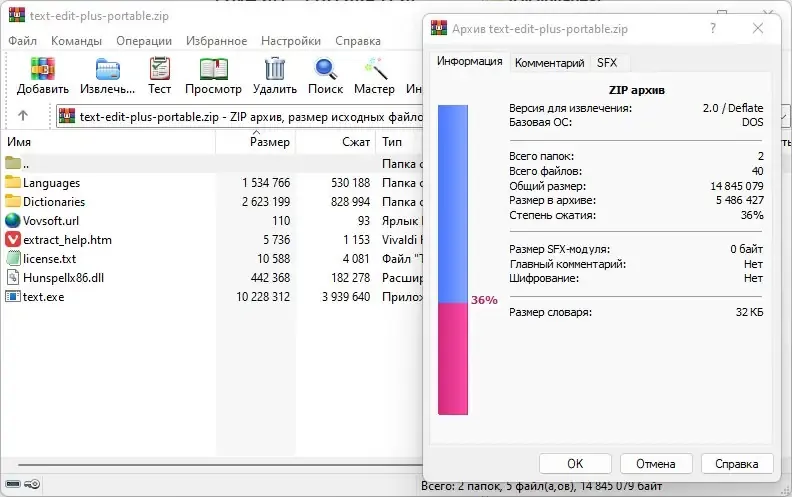
Task: Click the 2.0 / Deflate version value
Action: click(733, 108)
